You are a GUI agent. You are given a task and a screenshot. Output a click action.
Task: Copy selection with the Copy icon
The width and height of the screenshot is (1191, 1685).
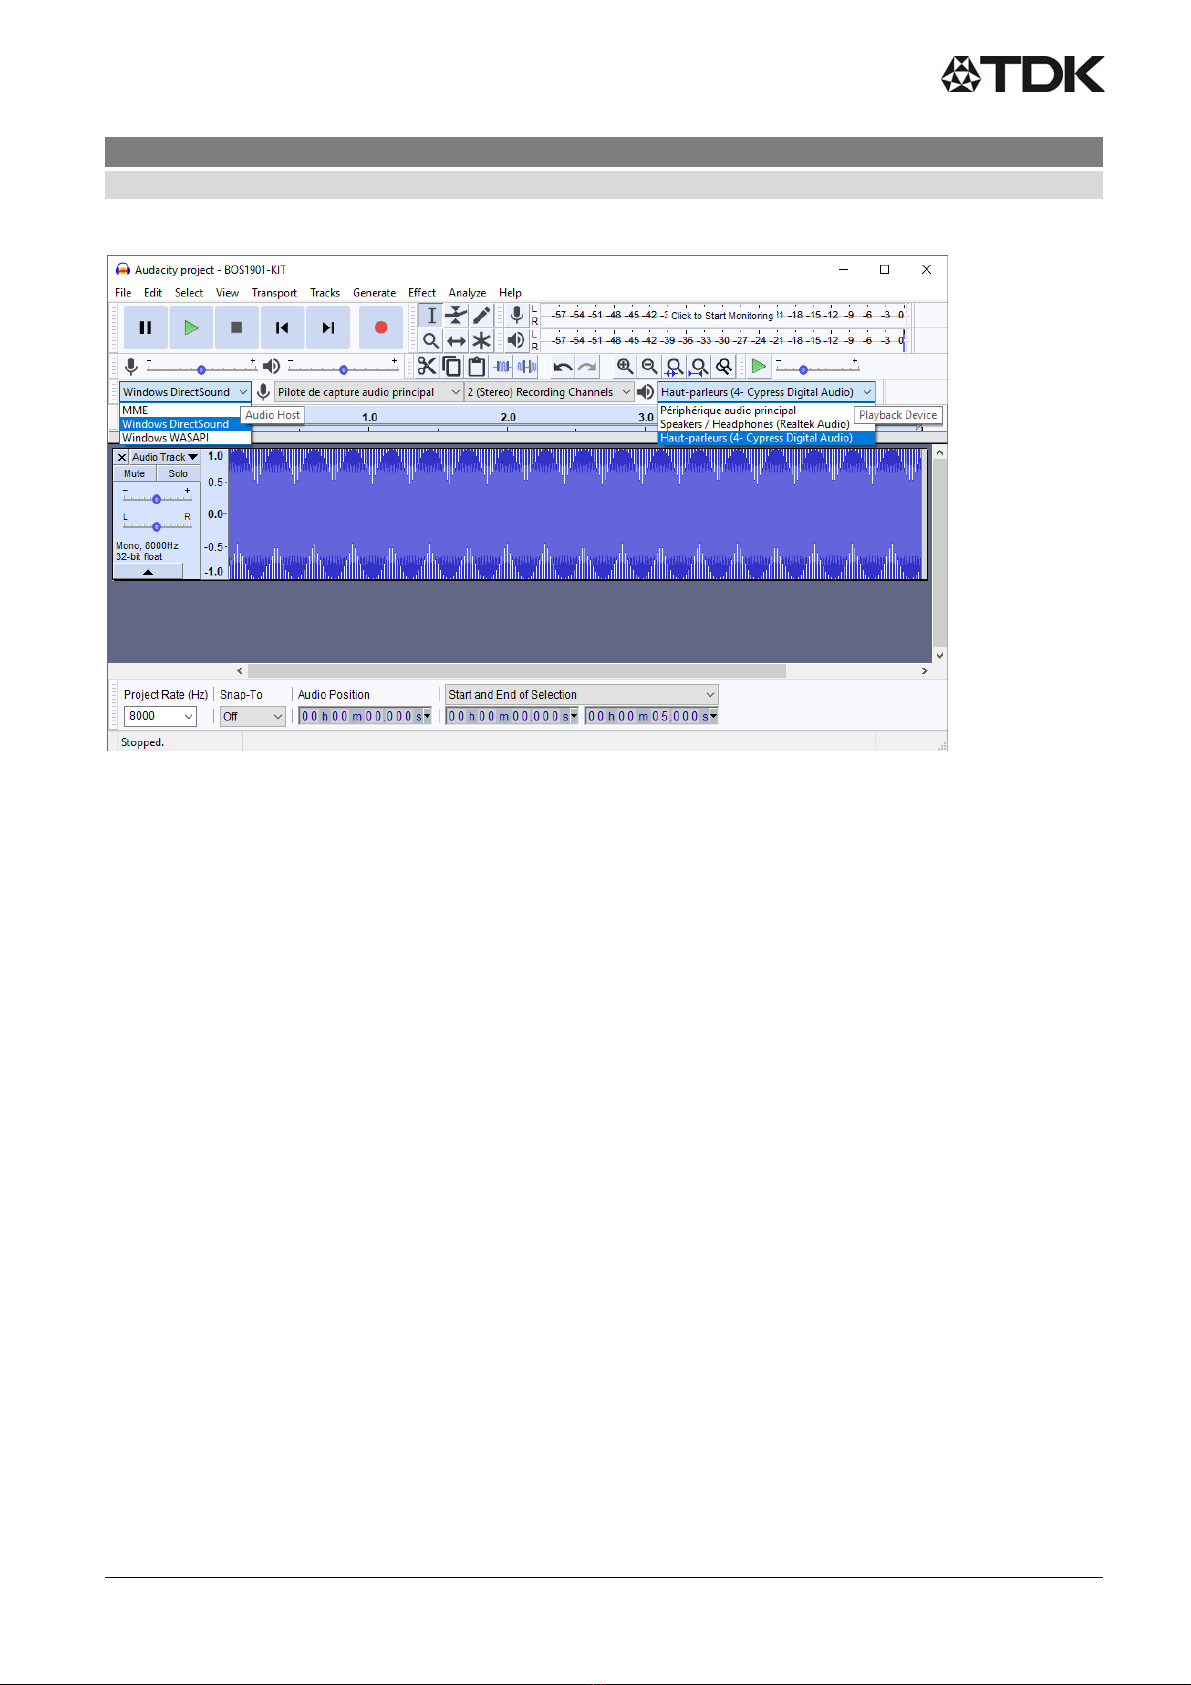pyautogui.click(x=452, y=366)
